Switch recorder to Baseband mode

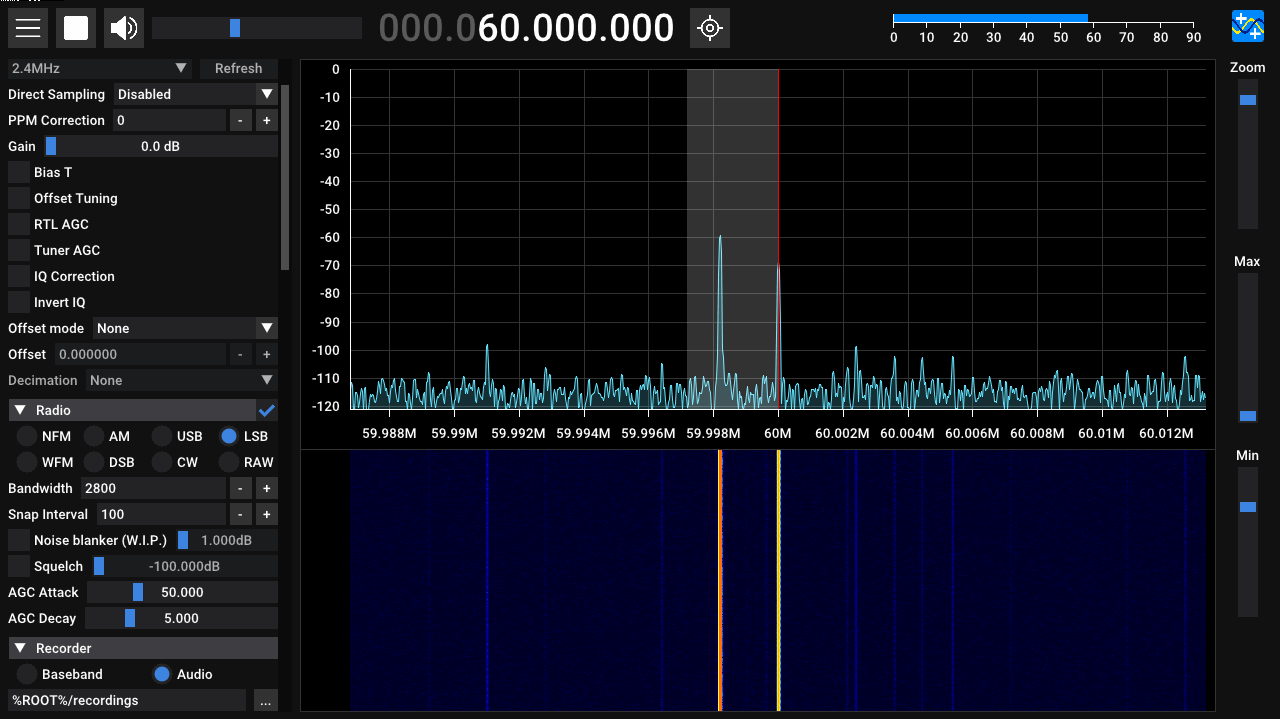click(25, 673)
